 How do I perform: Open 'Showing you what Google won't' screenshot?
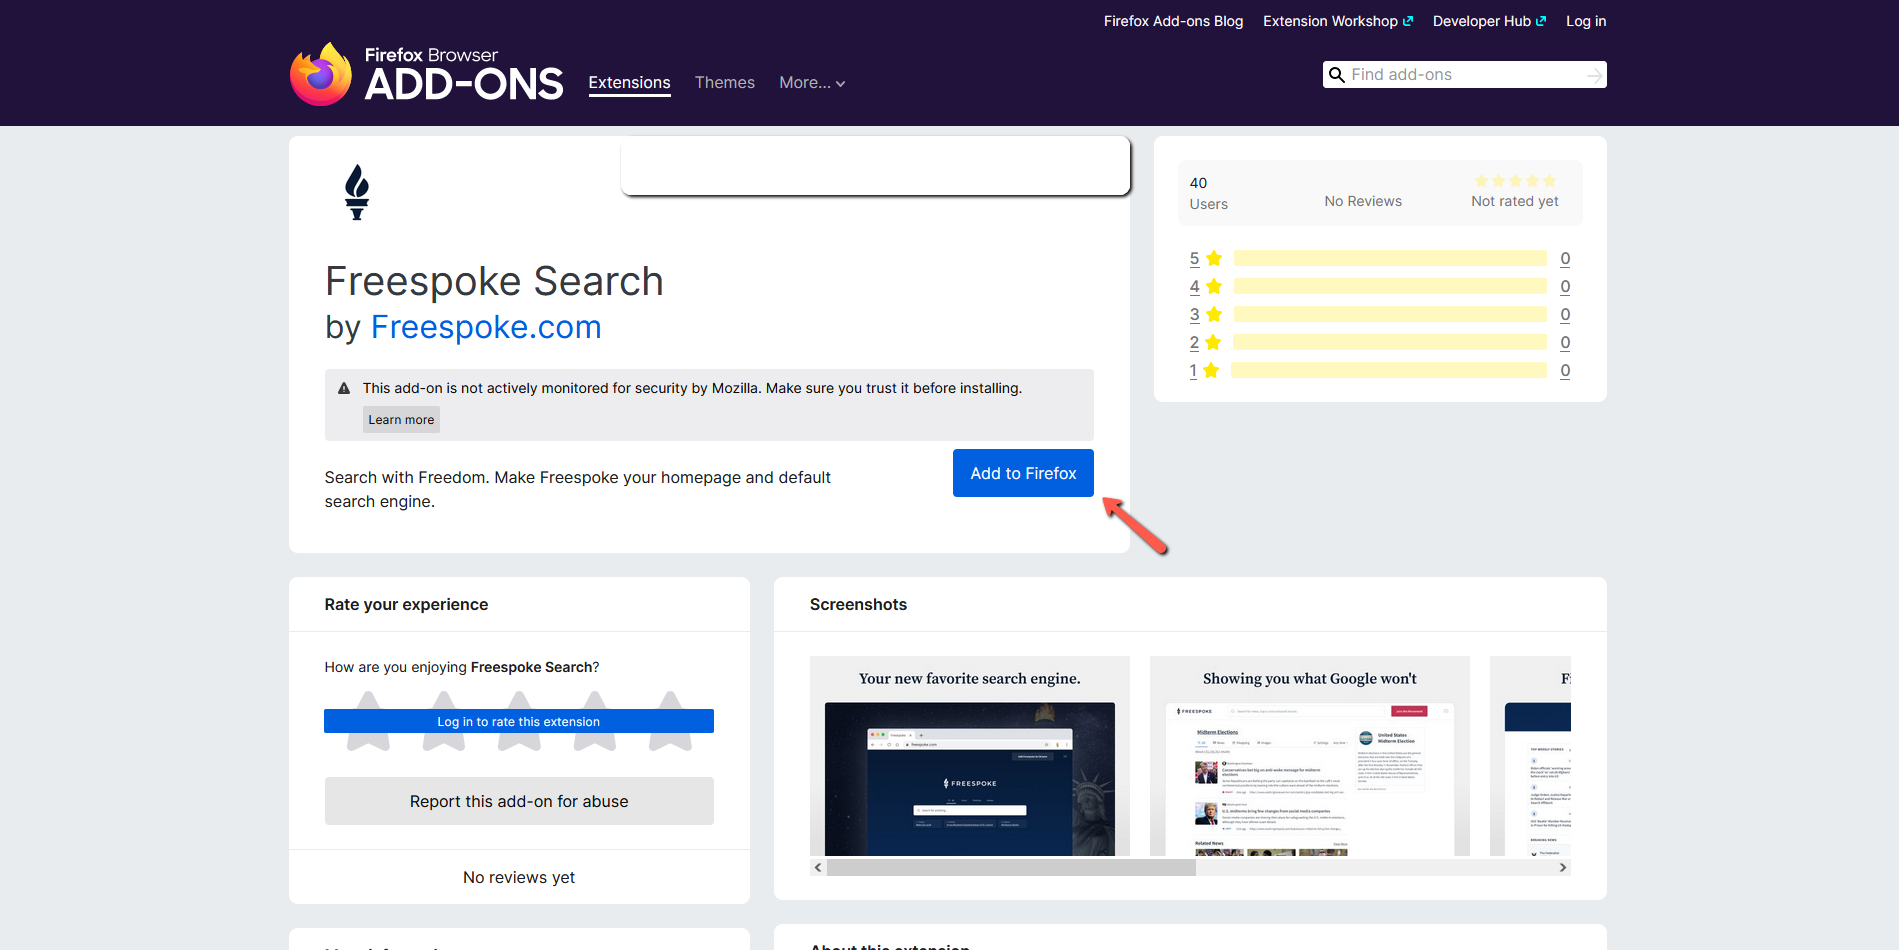[1310, 756]
